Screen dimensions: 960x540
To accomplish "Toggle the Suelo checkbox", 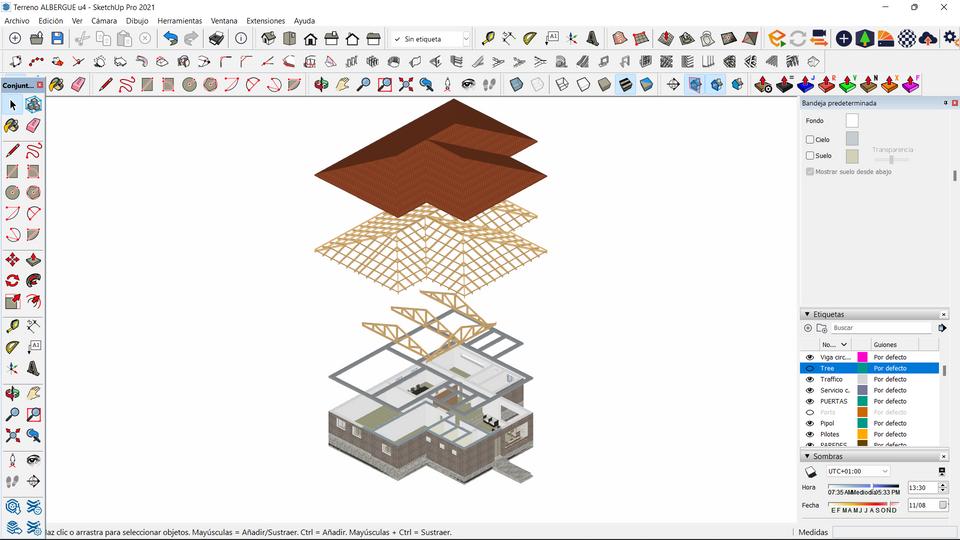I will click(810, 156).
